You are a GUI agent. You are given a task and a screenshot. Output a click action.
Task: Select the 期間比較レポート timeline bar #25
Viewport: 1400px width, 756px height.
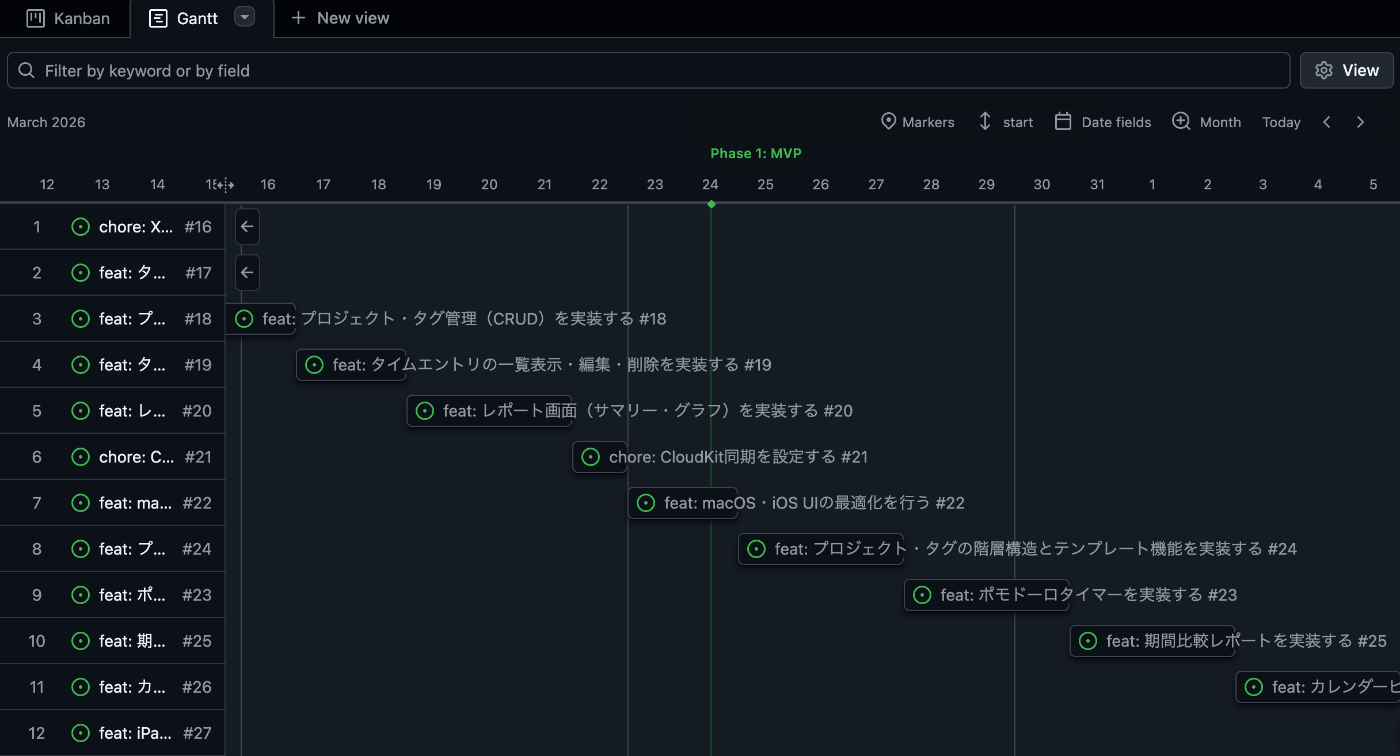(x=1152, y=641)
